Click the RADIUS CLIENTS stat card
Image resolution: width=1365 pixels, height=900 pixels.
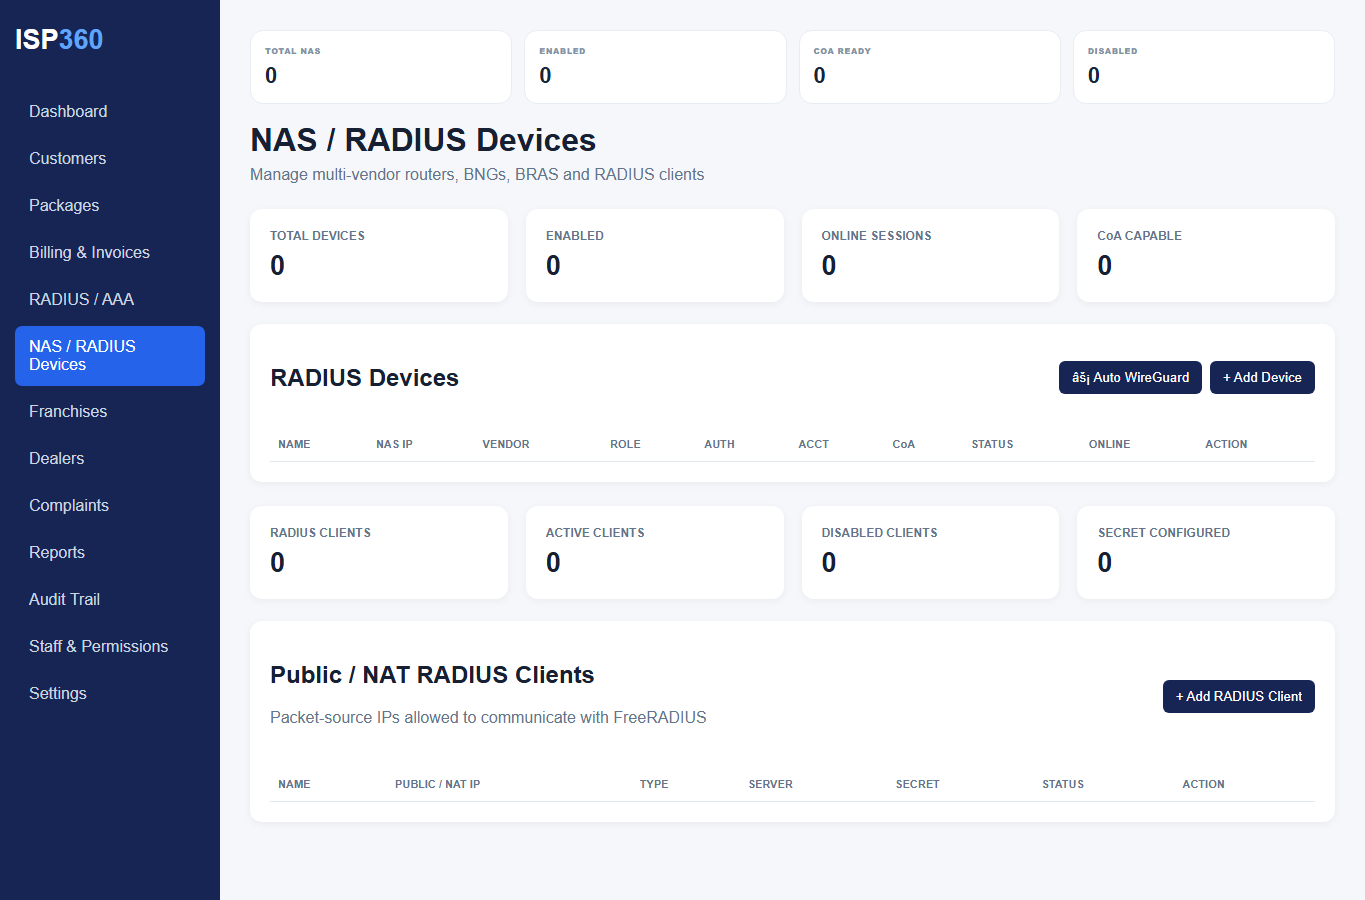379,552
